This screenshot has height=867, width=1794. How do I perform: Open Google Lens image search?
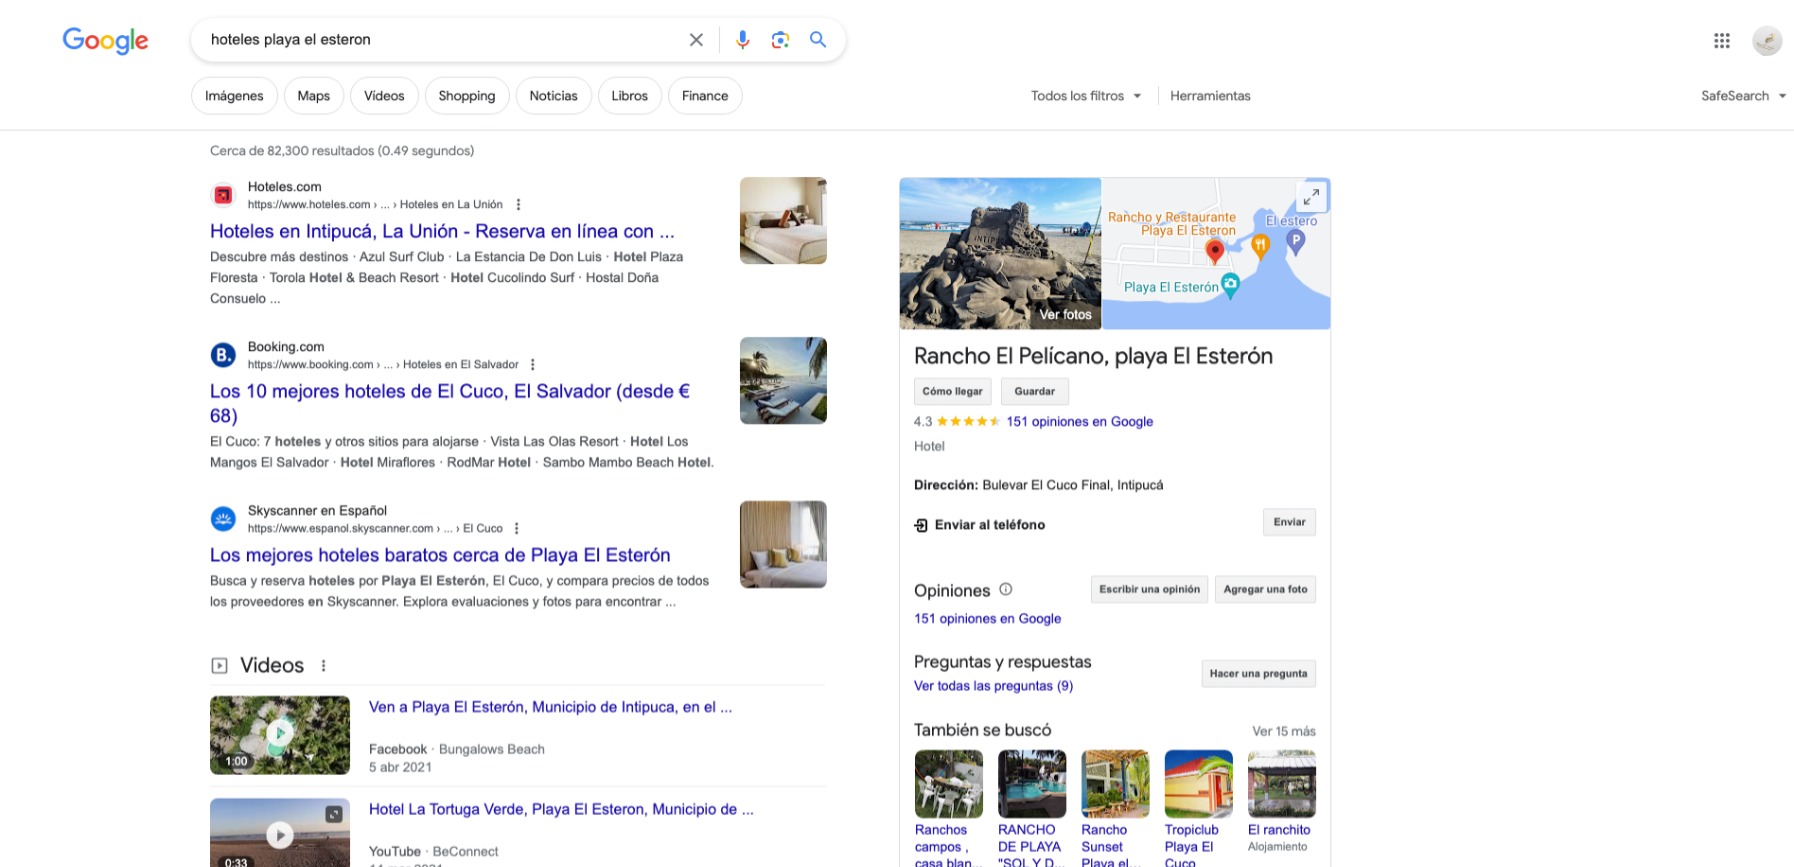click(x=780, y=40)
